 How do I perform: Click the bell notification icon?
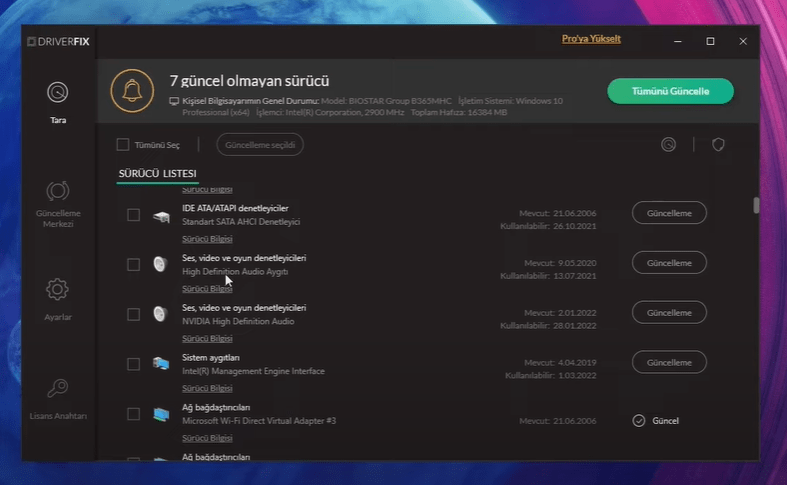(x=133, y=91)
